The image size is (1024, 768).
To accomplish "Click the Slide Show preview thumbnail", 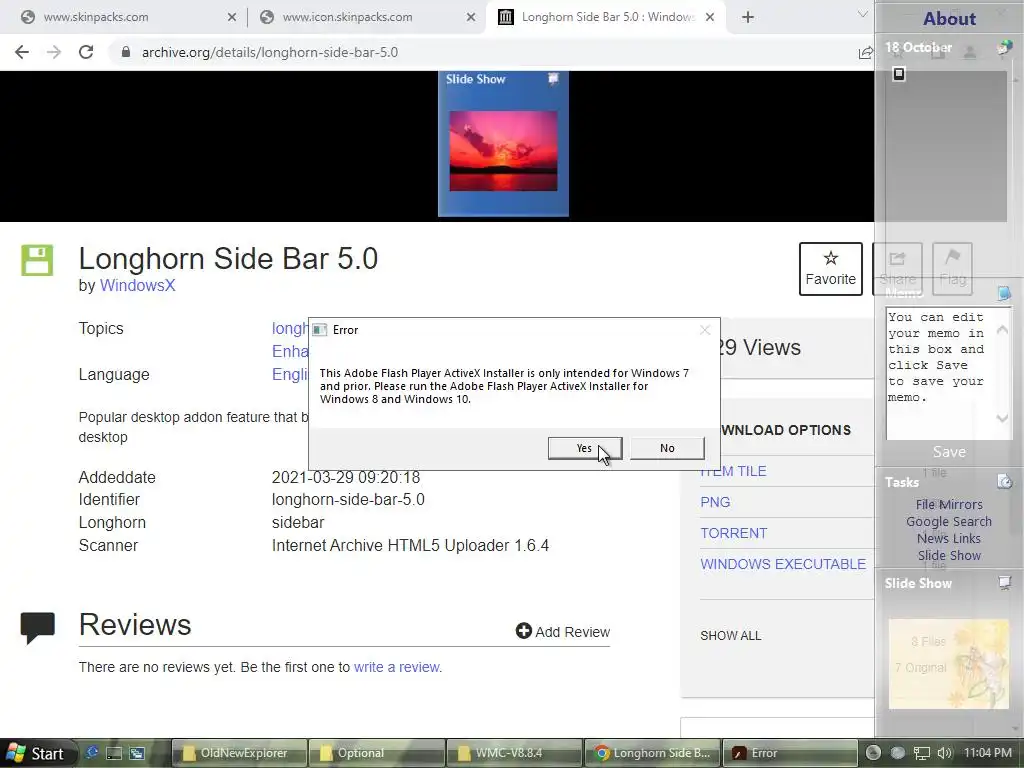I will [504, 144].
